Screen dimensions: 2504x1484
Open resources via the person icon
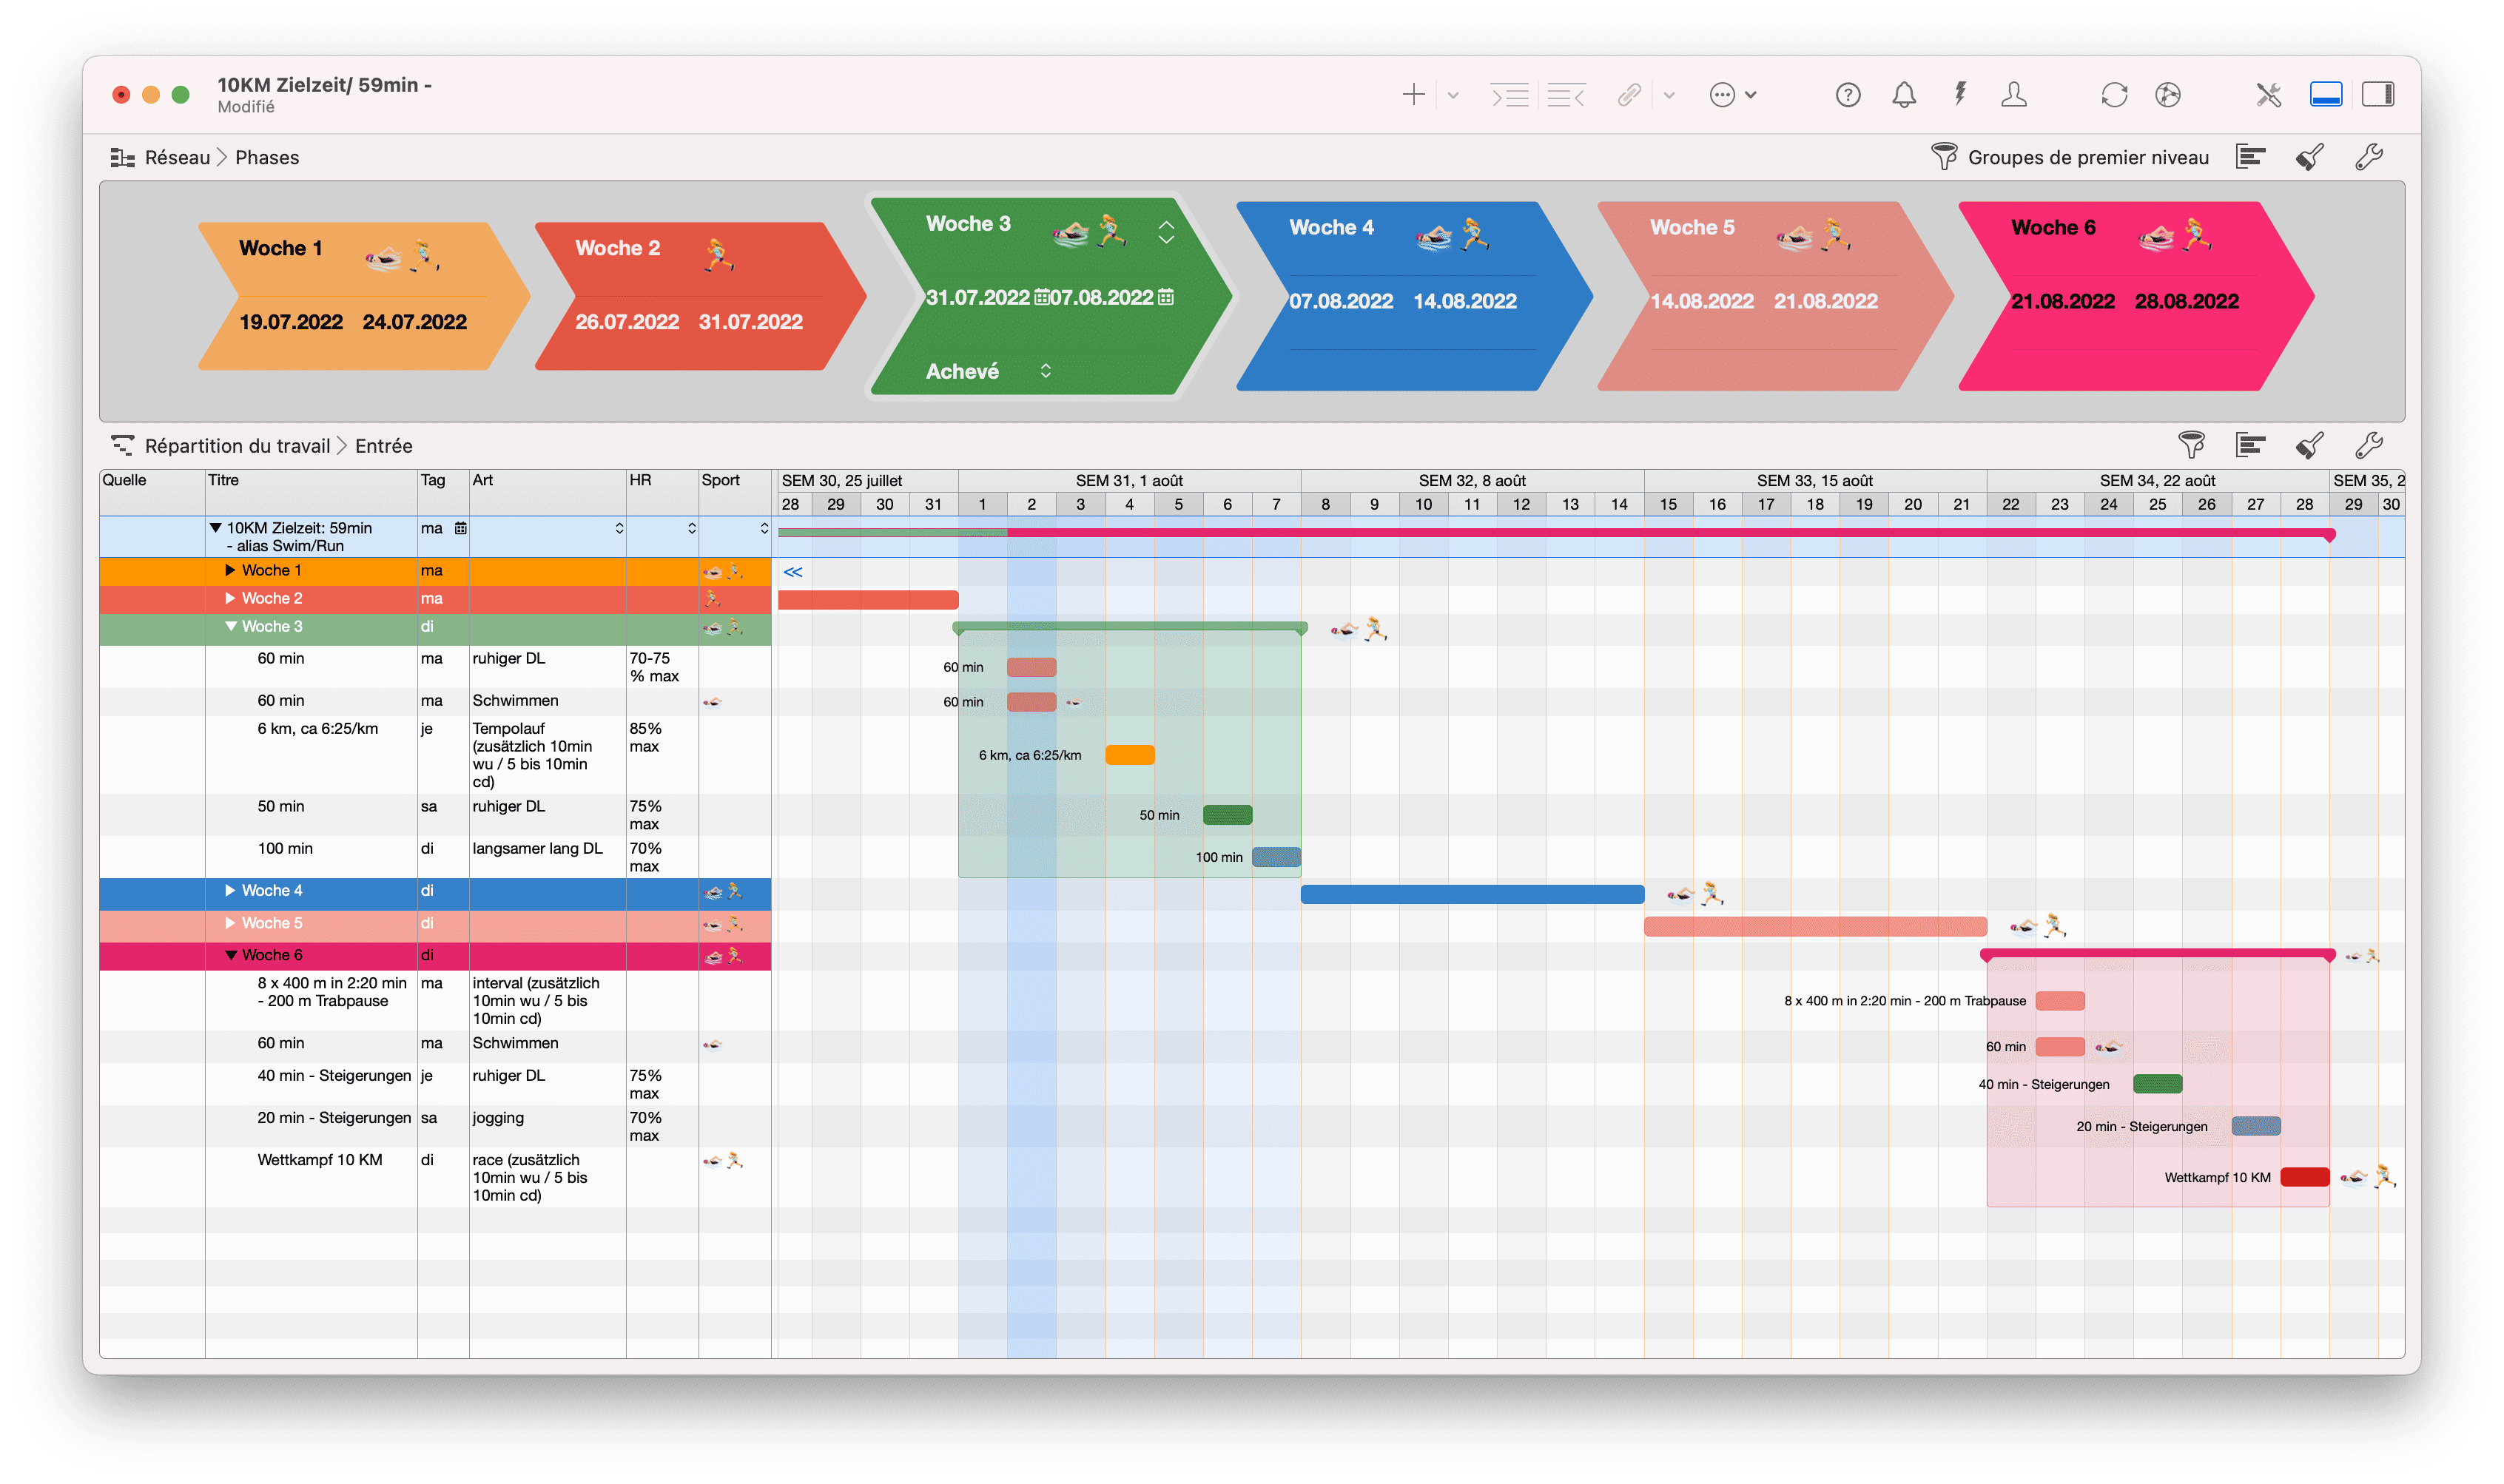coord(2013,94)
